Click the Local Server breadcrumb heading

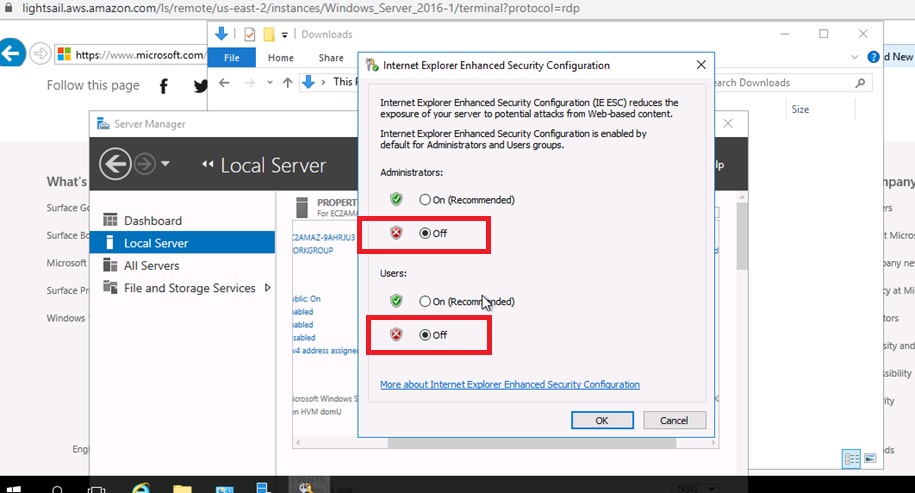click(x=273, y=165)
